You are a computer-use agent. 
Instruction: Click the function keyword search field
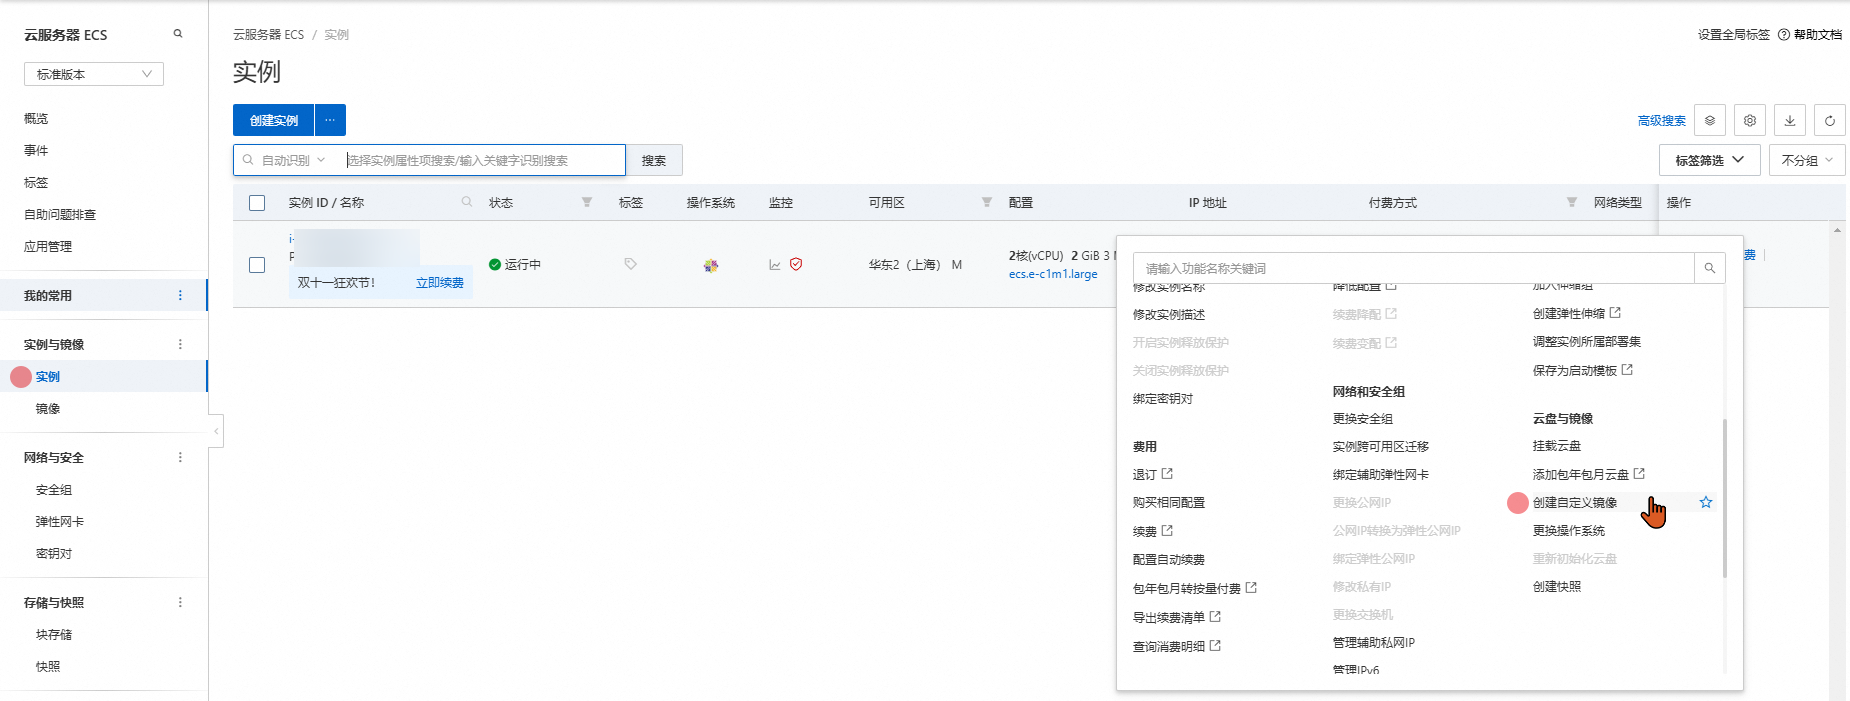click(1412, 268)
